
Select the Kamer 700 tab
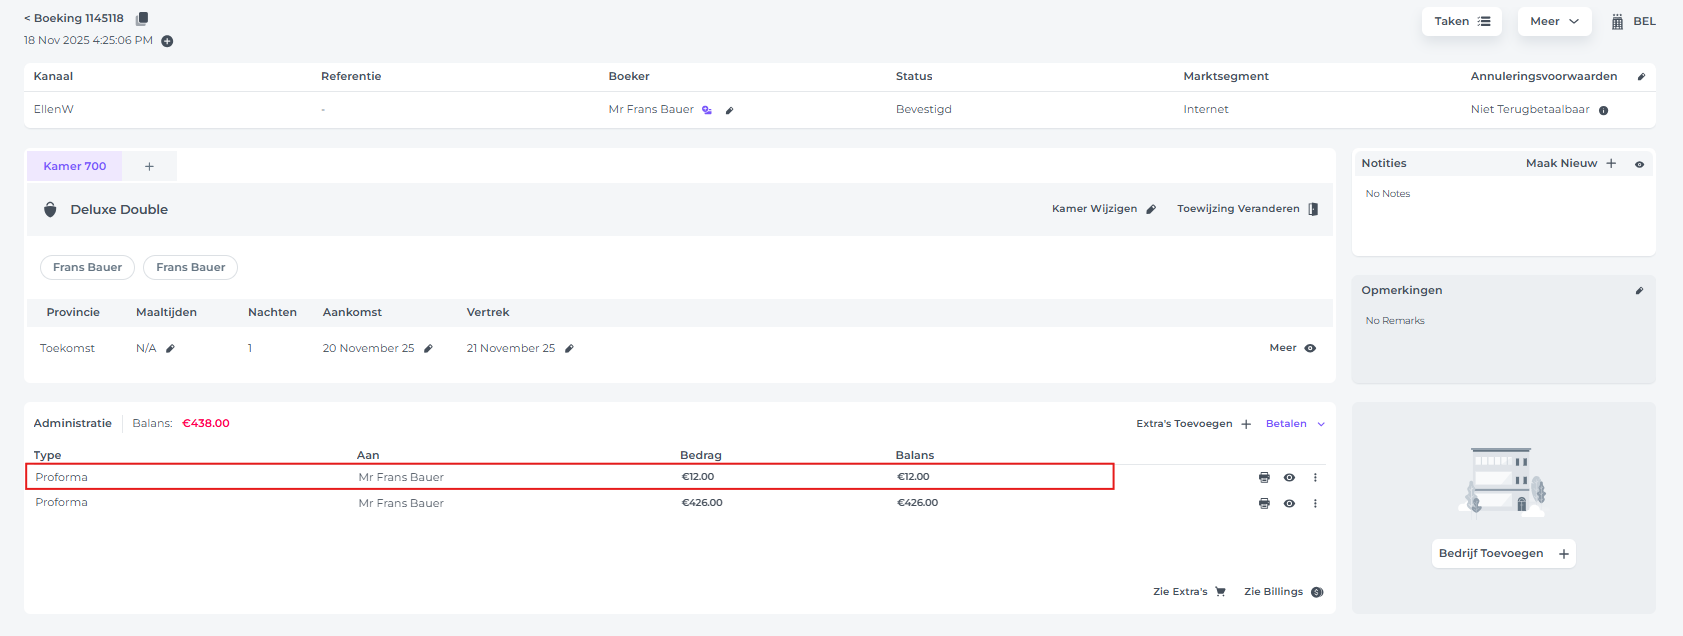[x=75, y=166]
